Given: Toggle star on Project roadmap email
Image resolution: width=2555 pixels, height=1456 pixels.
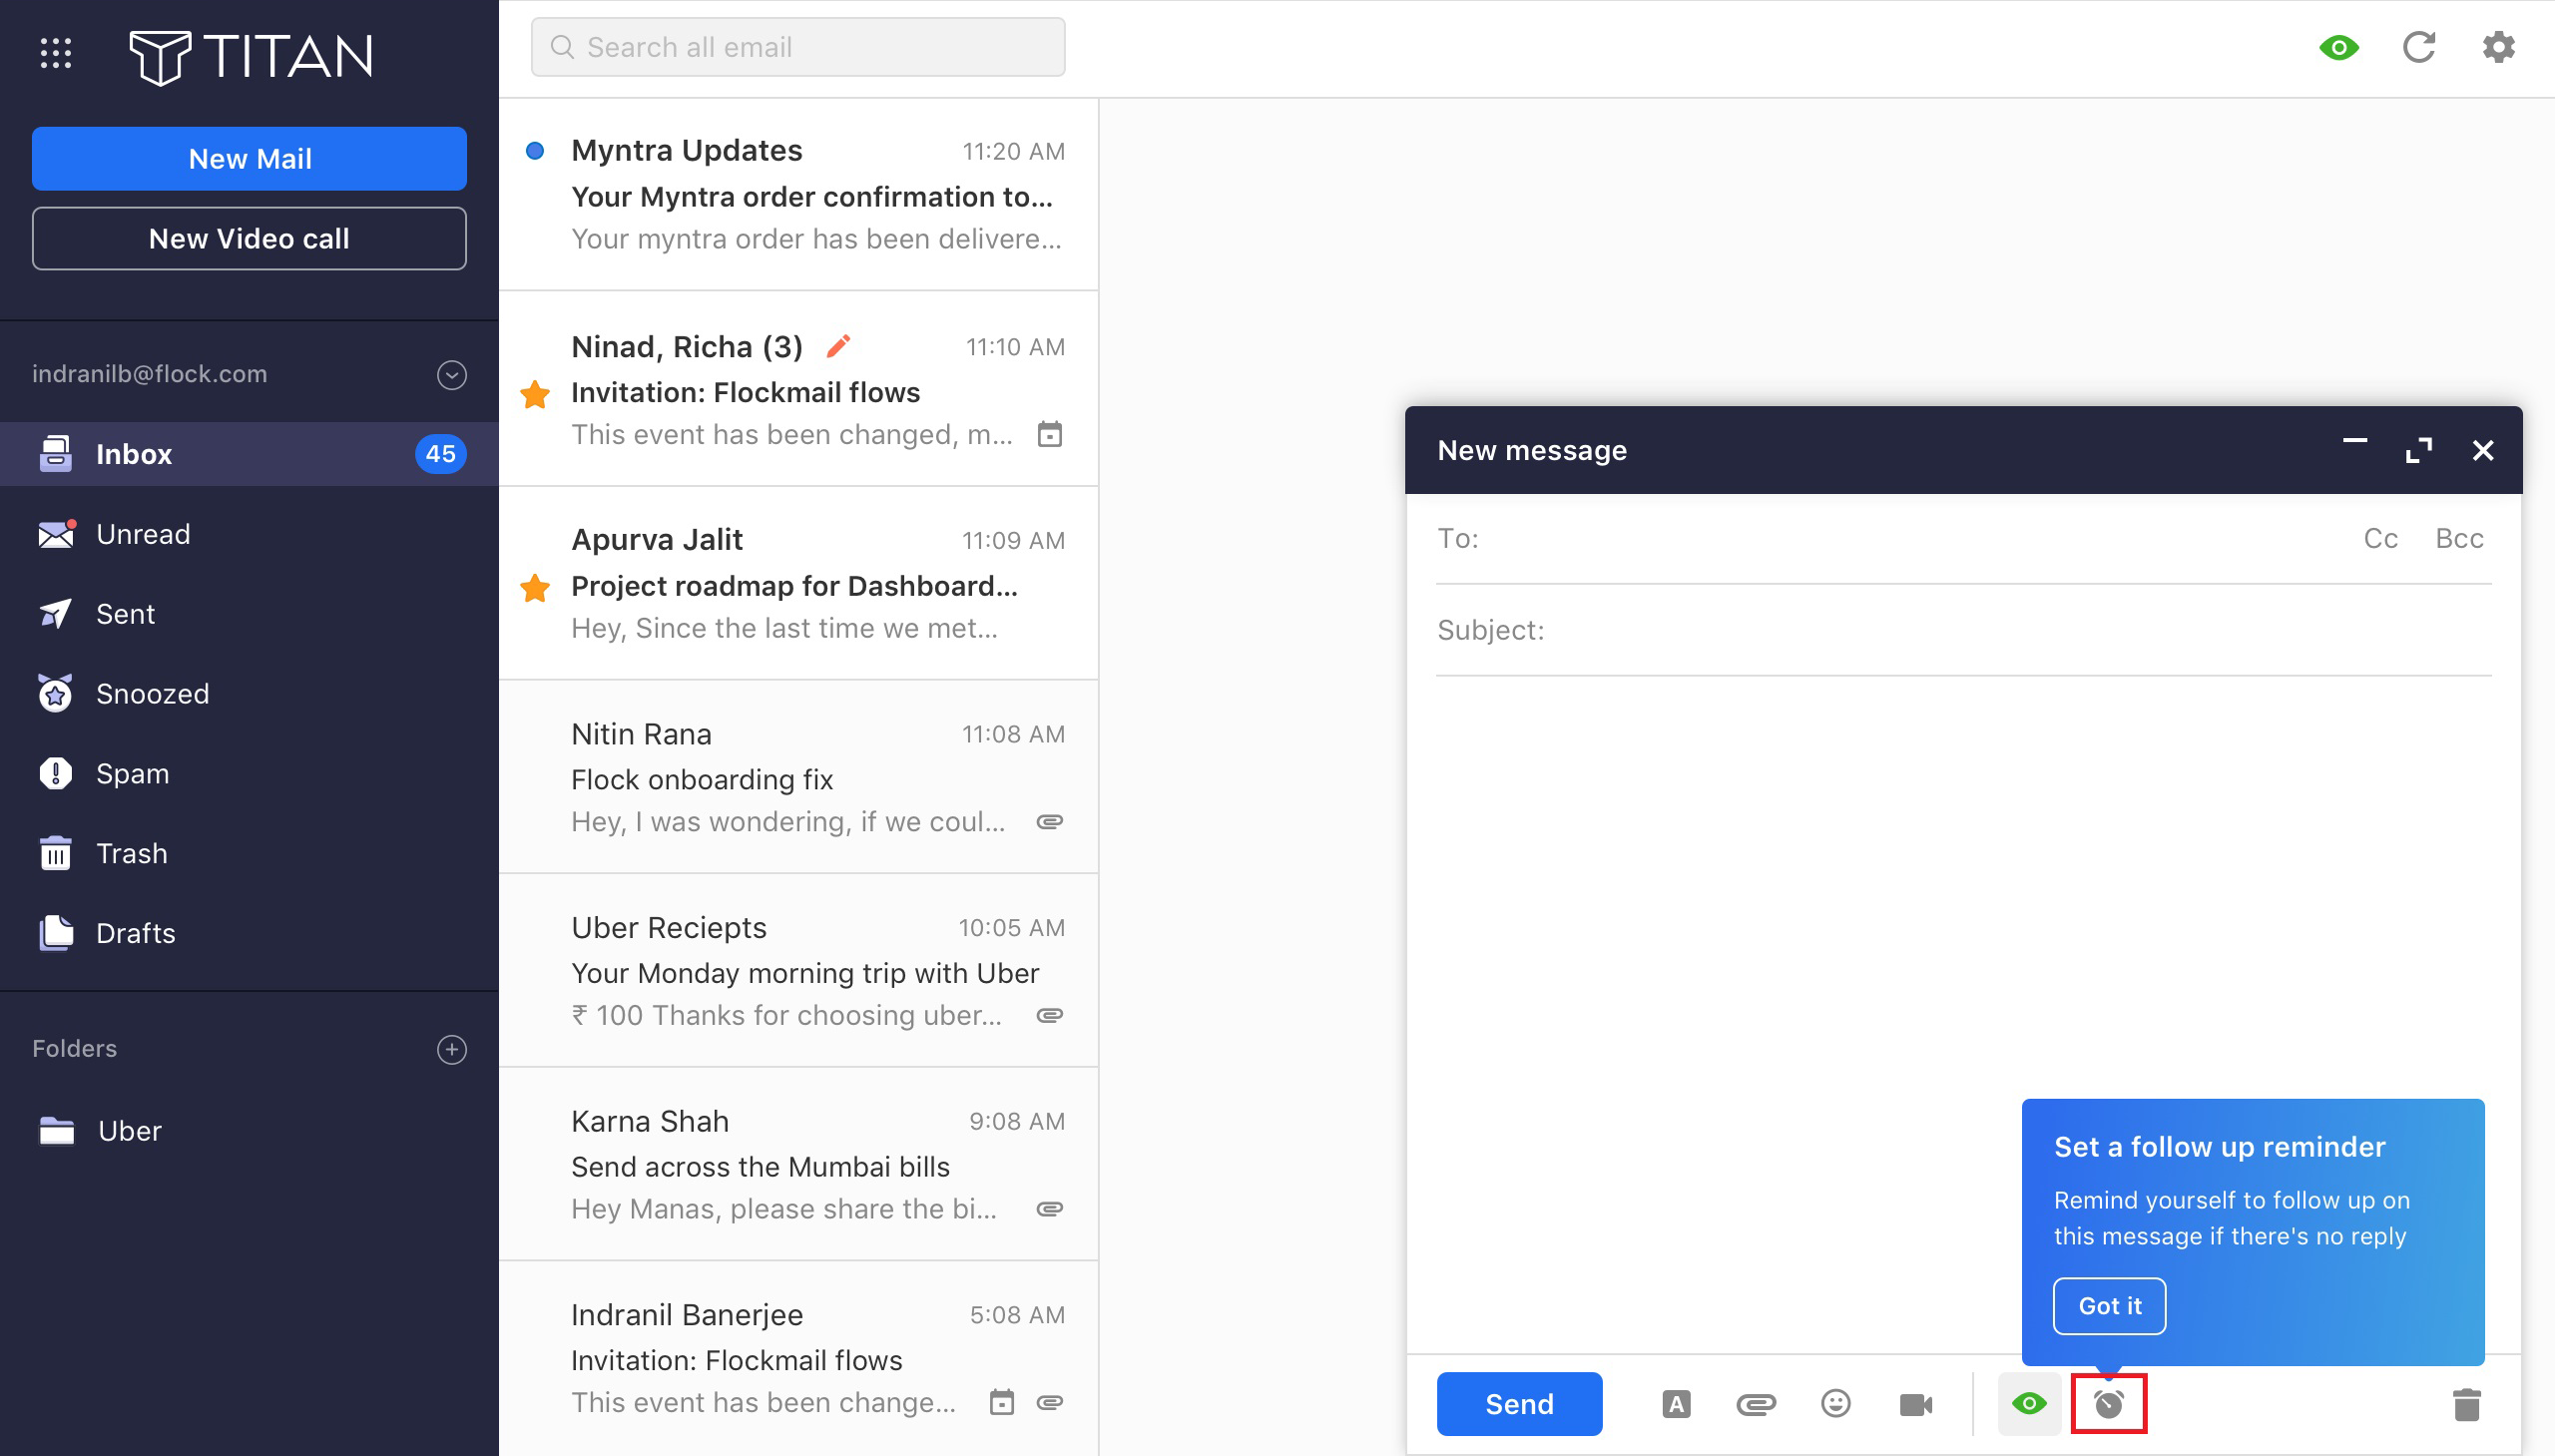Looking at the screenshot, I should [535, 588].
